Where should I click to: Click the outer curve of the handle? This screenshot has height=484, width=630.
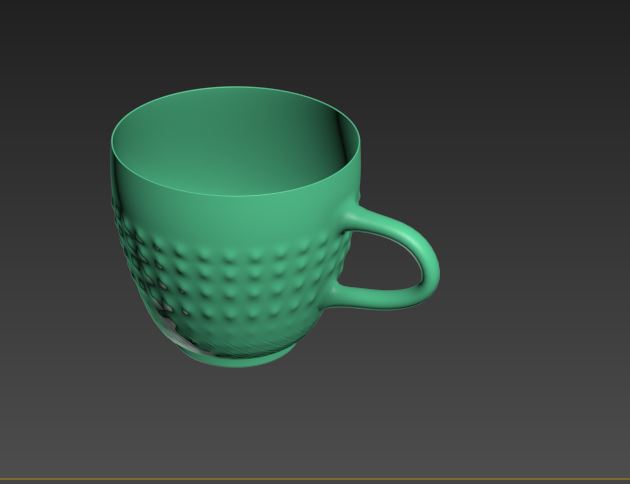pos(436,265)
